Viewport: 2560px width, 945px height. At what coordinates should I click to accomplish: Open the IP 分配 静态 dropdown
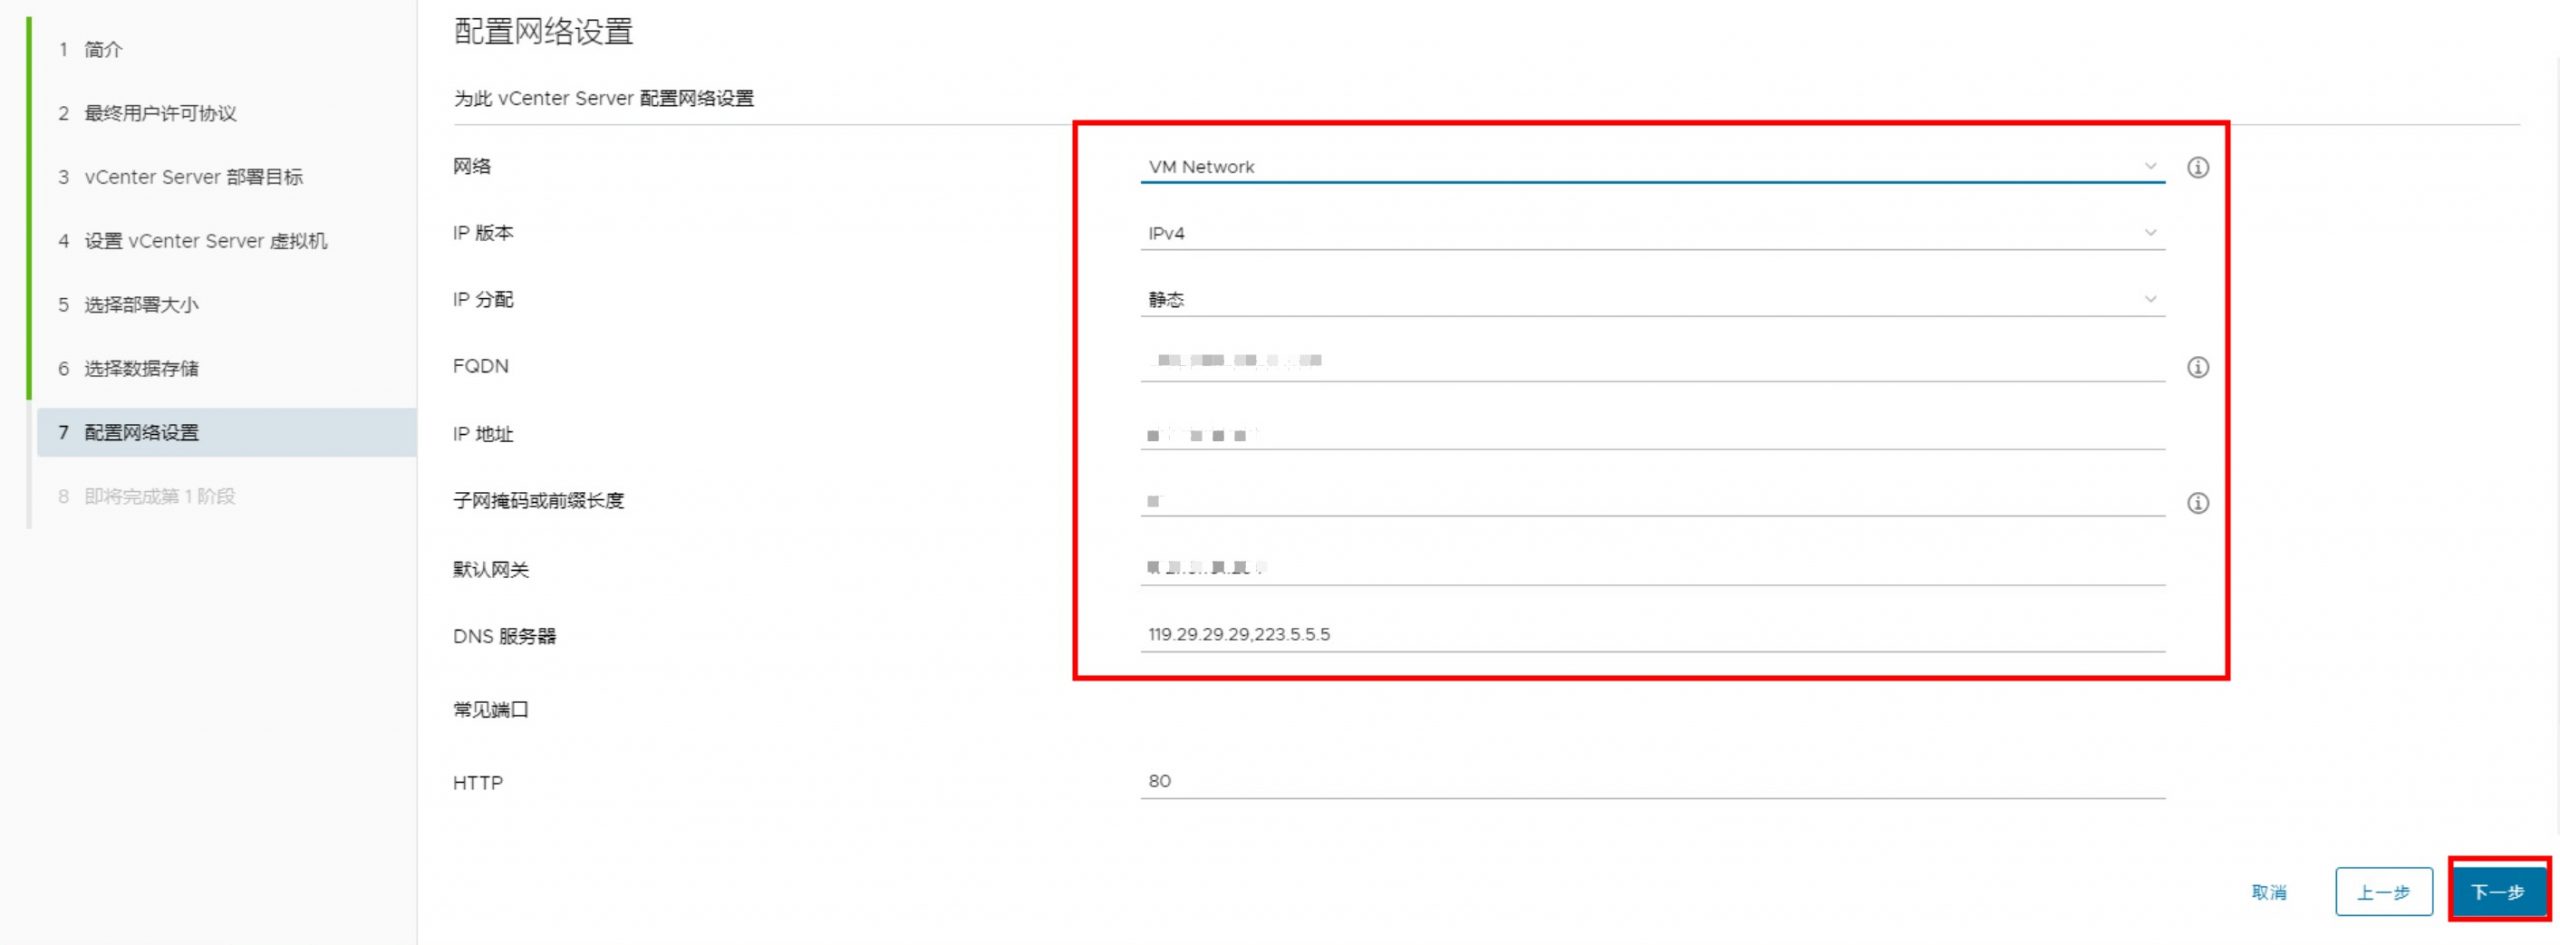(x=1651, y=300)
